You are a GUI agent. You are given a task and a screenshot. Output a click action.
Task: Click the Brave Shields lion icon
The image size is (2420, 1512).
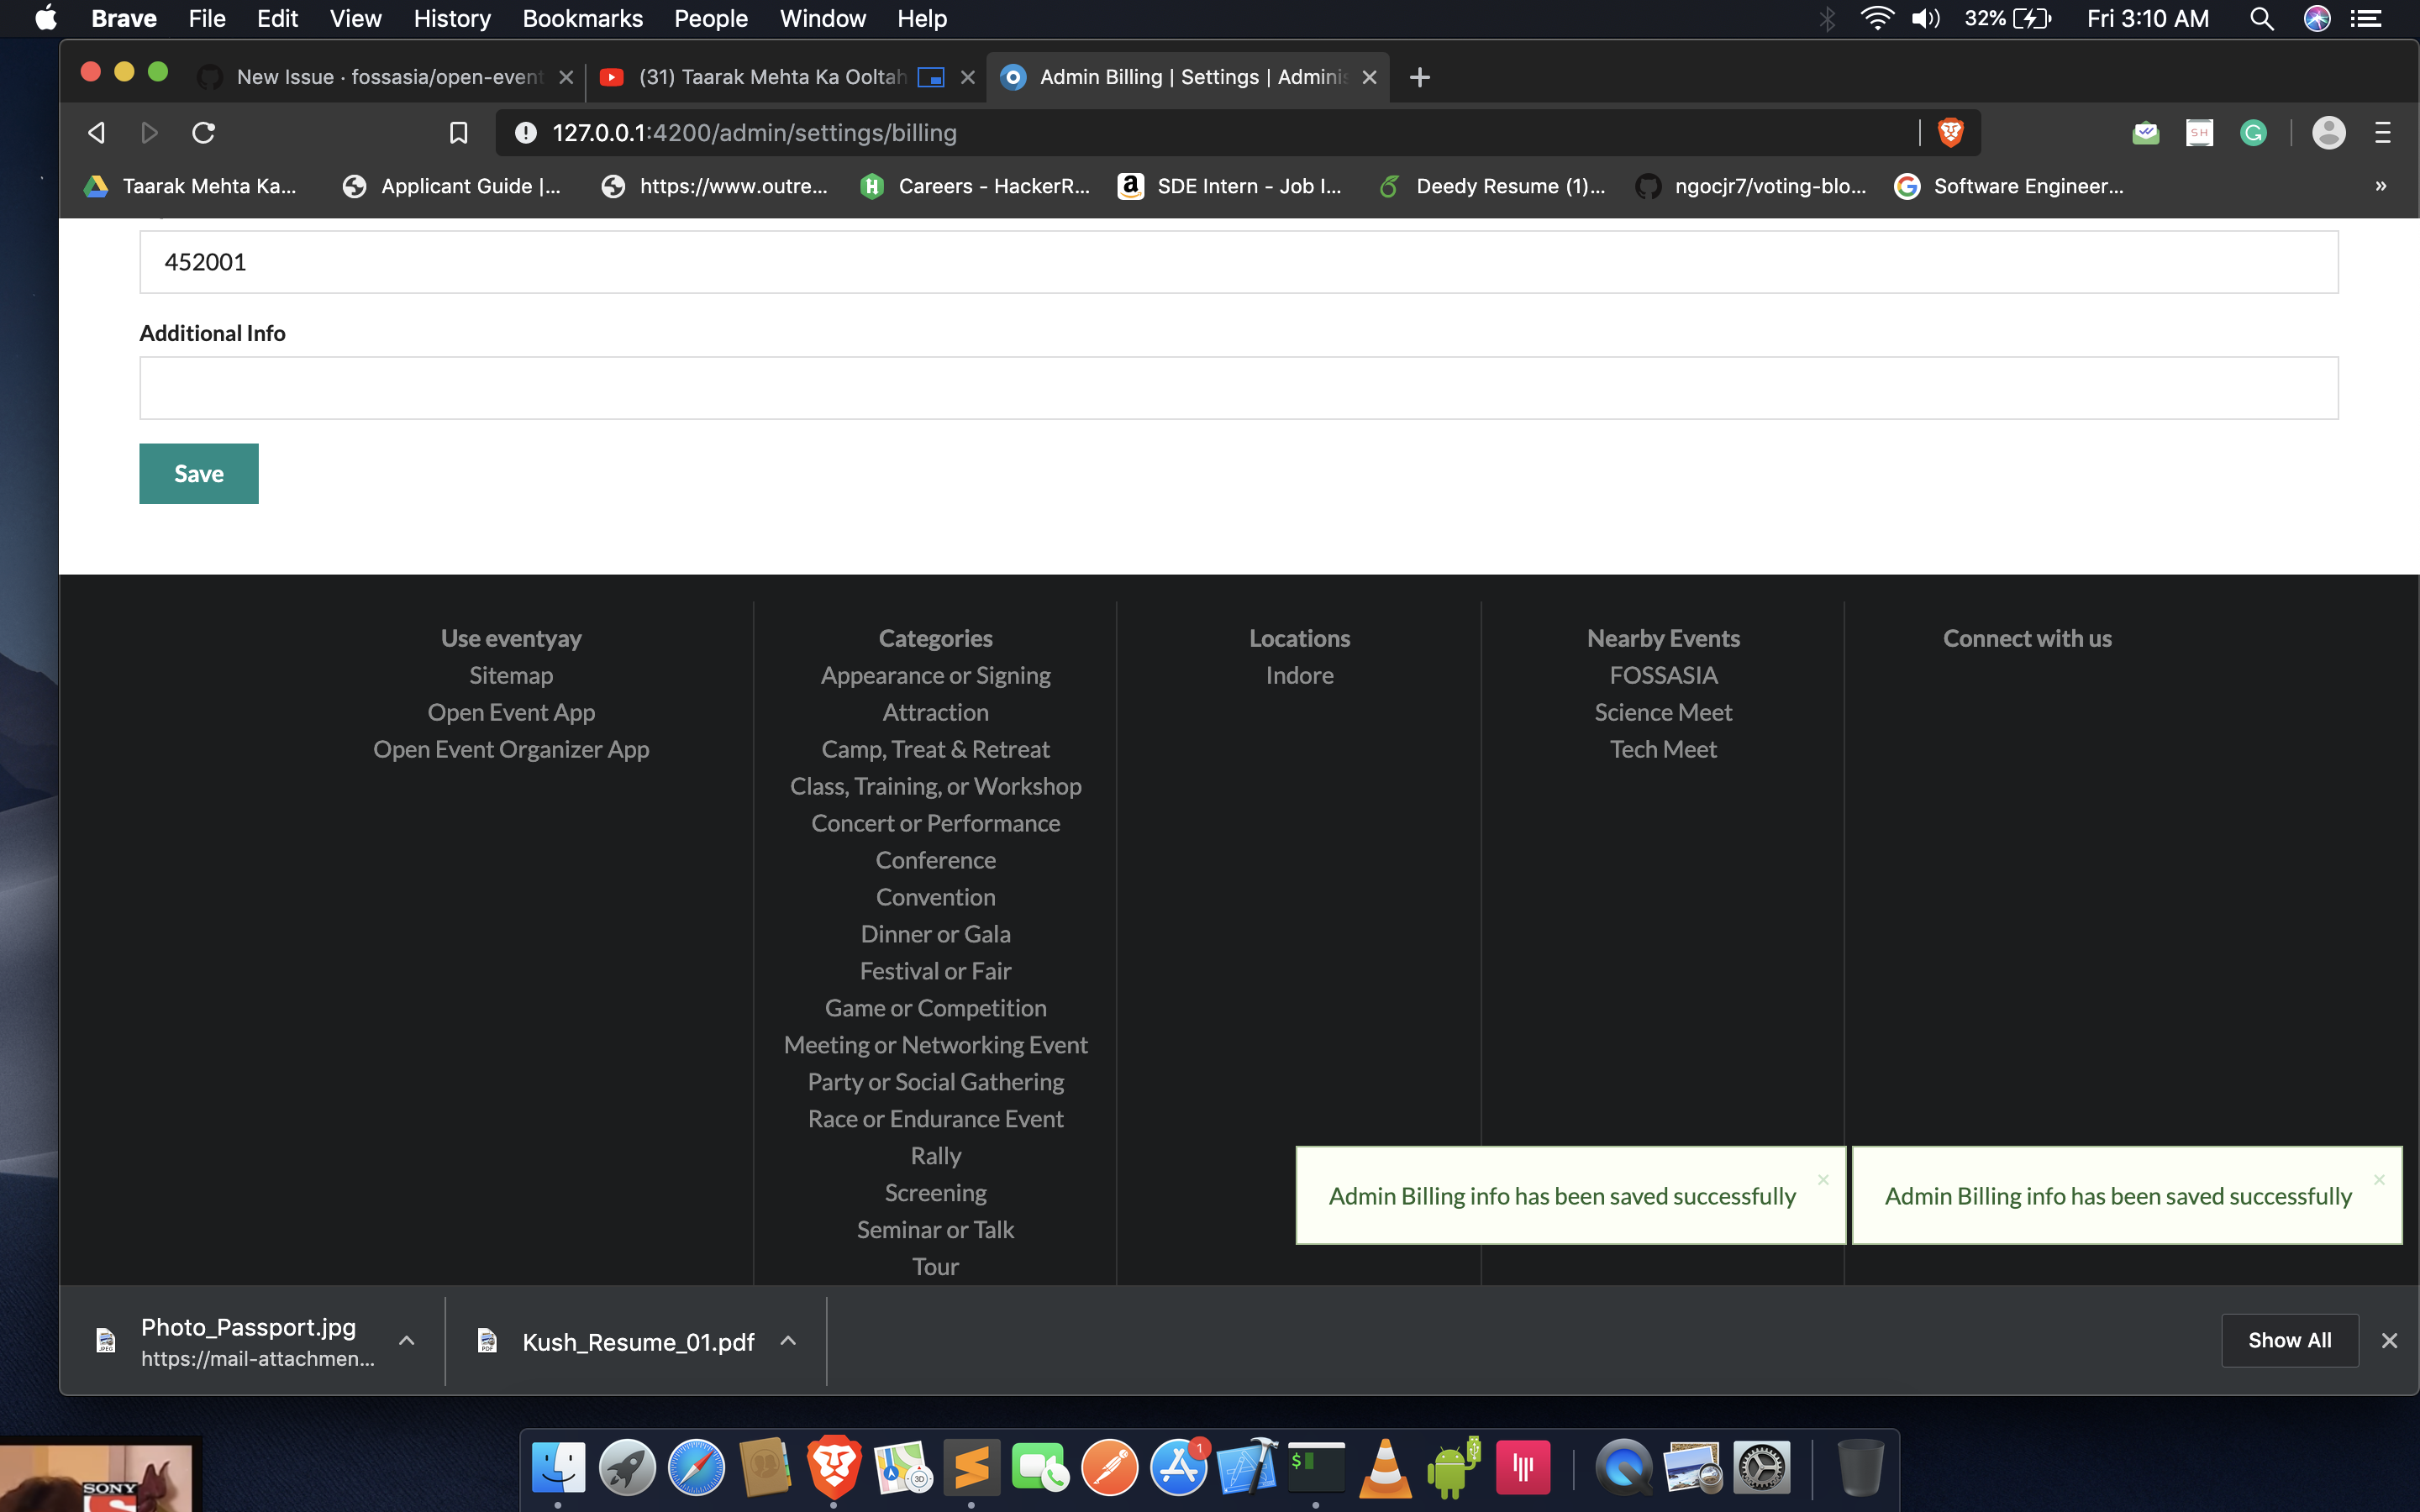1950,132
